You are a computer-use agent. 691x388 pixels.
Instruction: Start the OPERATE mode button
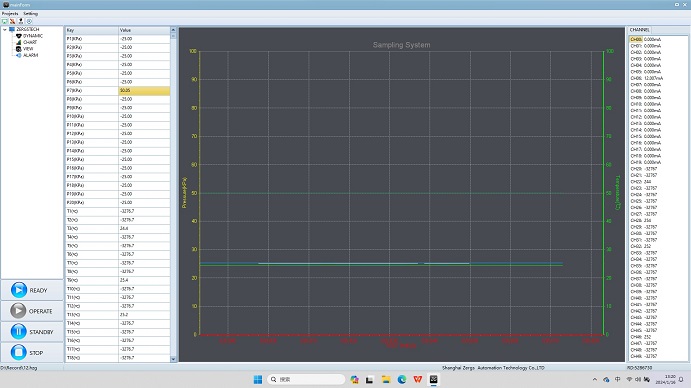coord(32,311)
